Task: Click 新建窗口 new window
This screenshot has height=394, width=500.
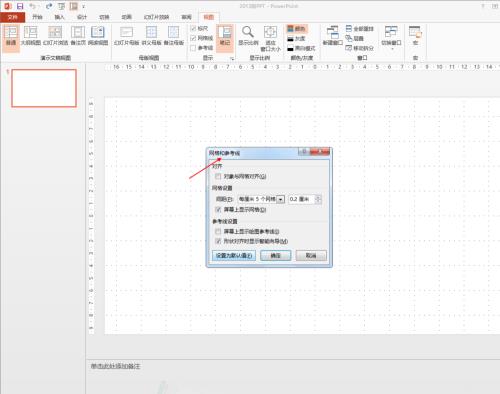Action: coord(332,36)
